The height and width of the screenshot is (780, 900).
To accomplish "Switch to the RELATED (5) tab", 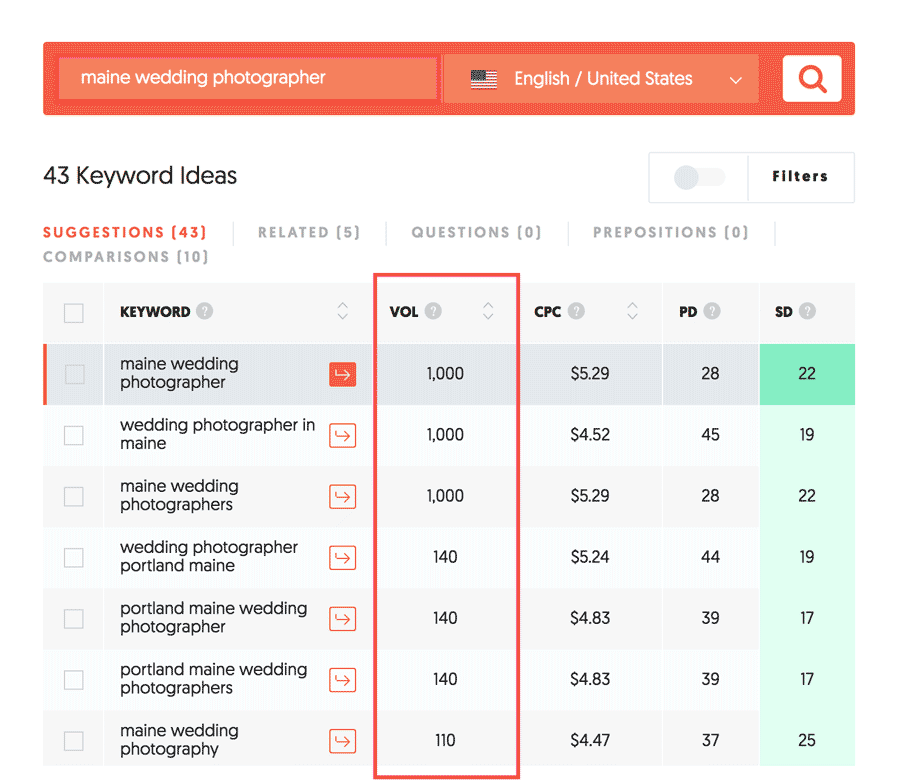I will tap(309, 232).
